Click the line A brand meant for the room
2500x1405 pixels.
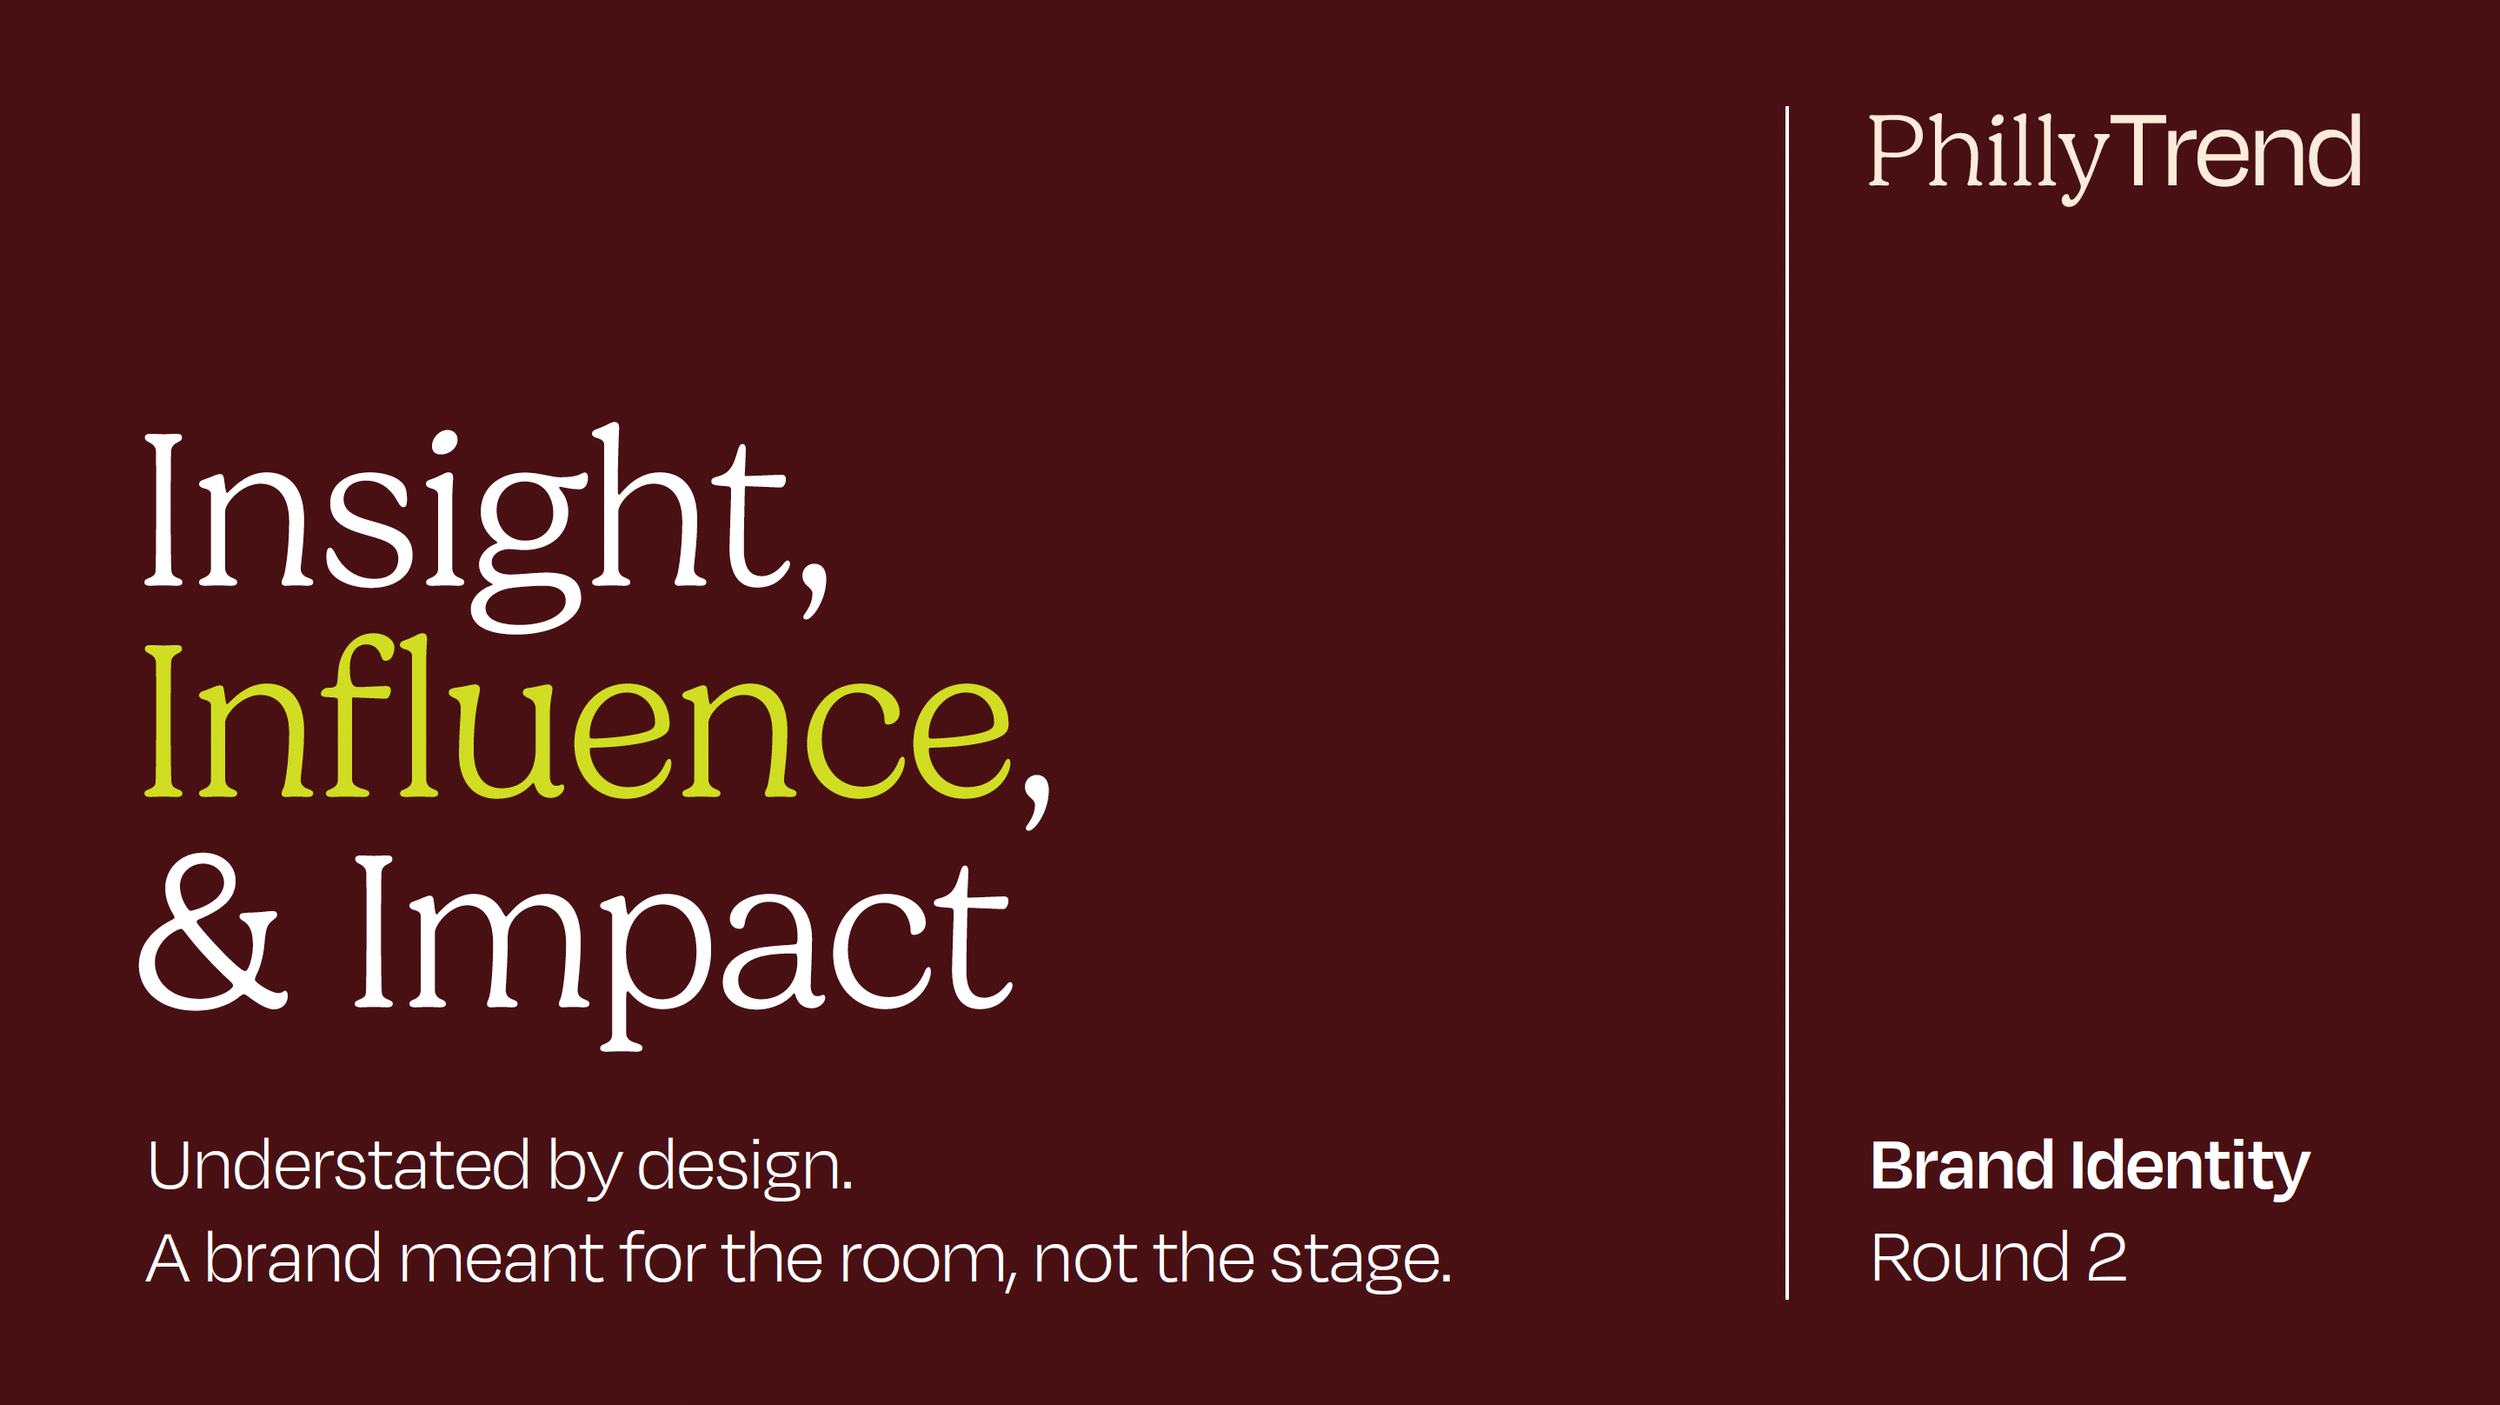(798, 1260)
